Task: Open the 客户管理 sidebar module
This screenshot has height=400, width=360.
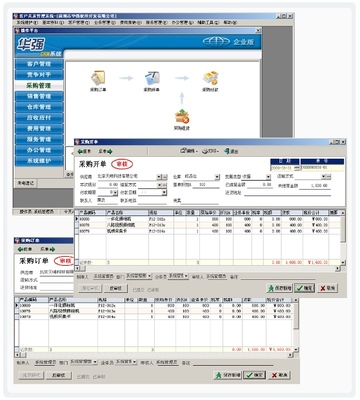Action: pos(39,64)
